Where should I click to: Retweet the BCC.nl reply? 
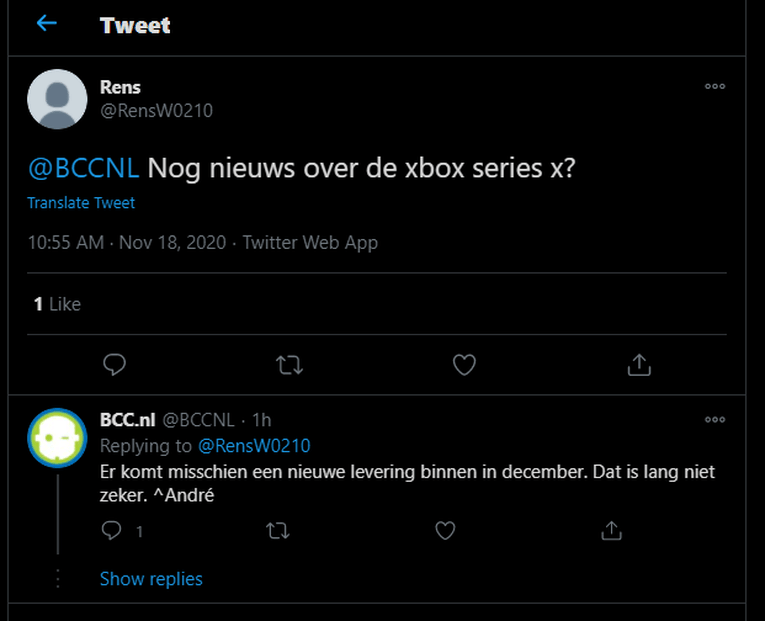(278, 531)
